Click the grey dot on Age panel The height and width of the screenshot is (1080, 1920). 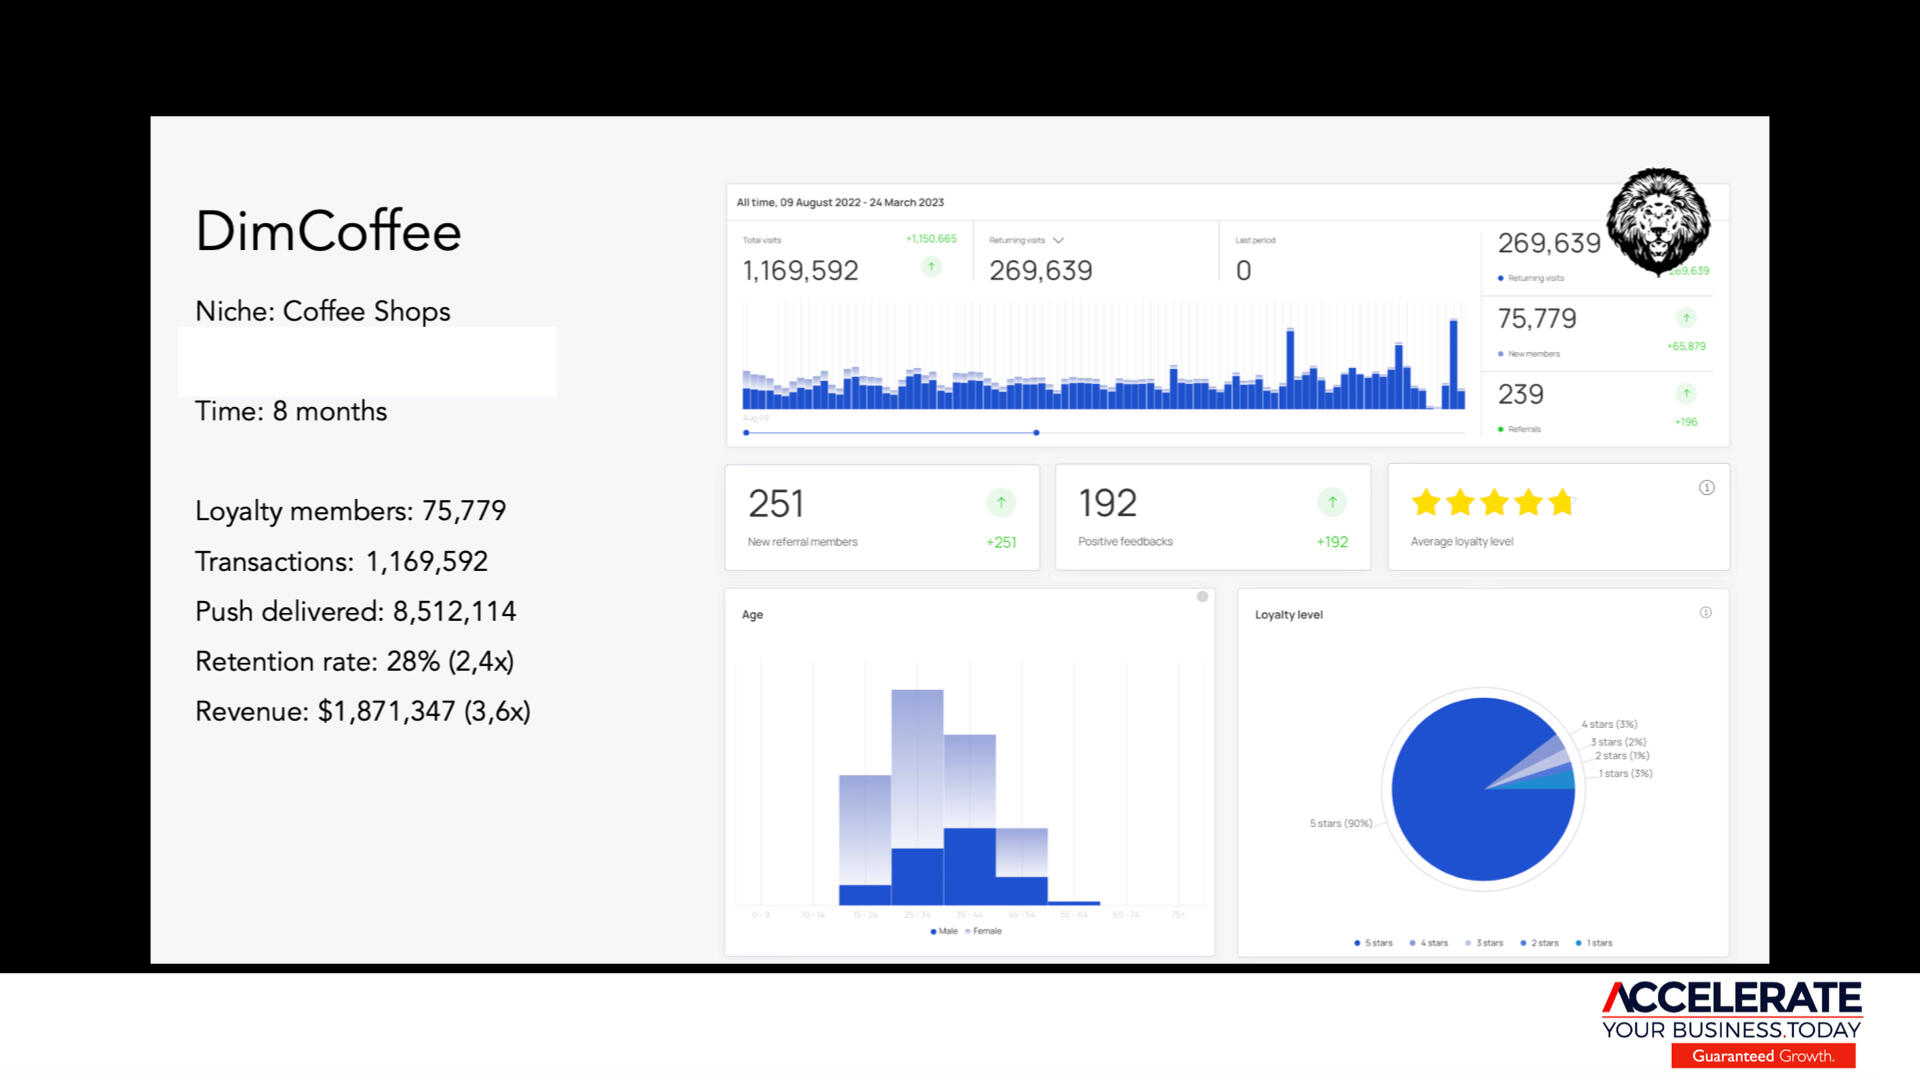(1202, 597)
